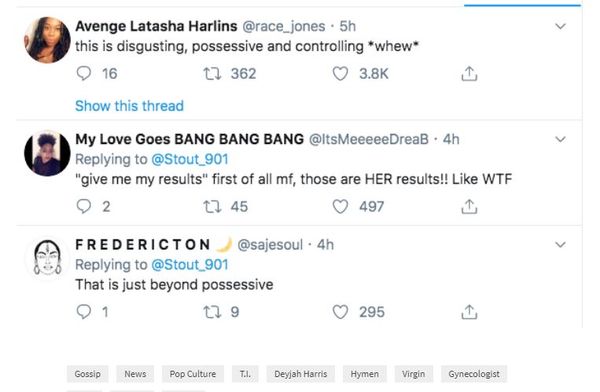Retweet the tweet with 45 retweets
The width and height of the screenshot is (600, 392).
tap(212, 207)
